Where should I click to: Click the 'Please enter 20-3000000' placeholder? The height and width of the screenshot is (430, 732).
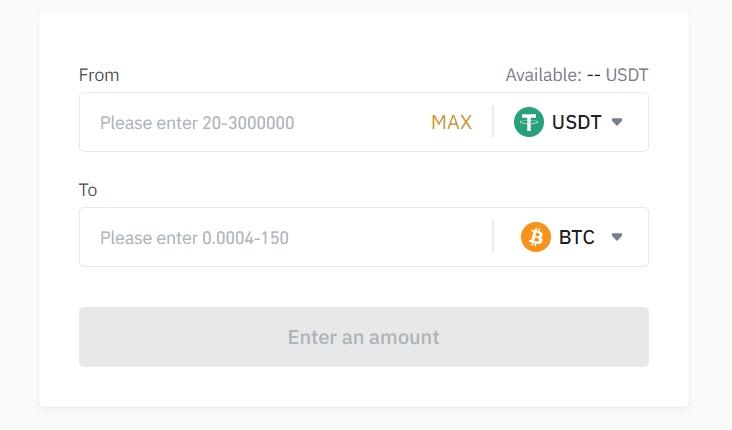pyautogui.click(x=197, y=123)
